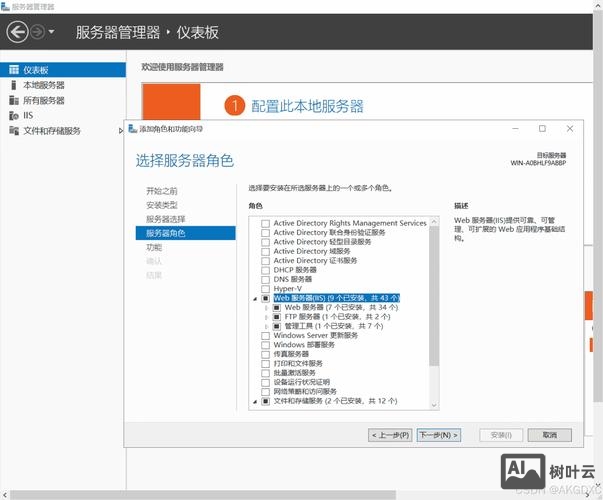Toggle FTP 服务器 checkbox
The height and width of the screenshot is (500, 603).
click(x=277, y=317)
